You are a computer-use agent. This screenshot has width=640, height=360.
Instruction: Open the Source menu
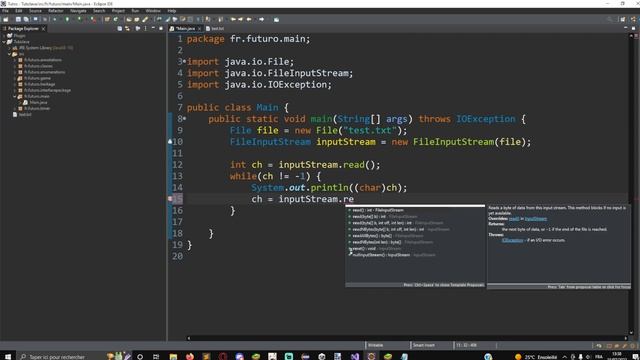(35, 11)
